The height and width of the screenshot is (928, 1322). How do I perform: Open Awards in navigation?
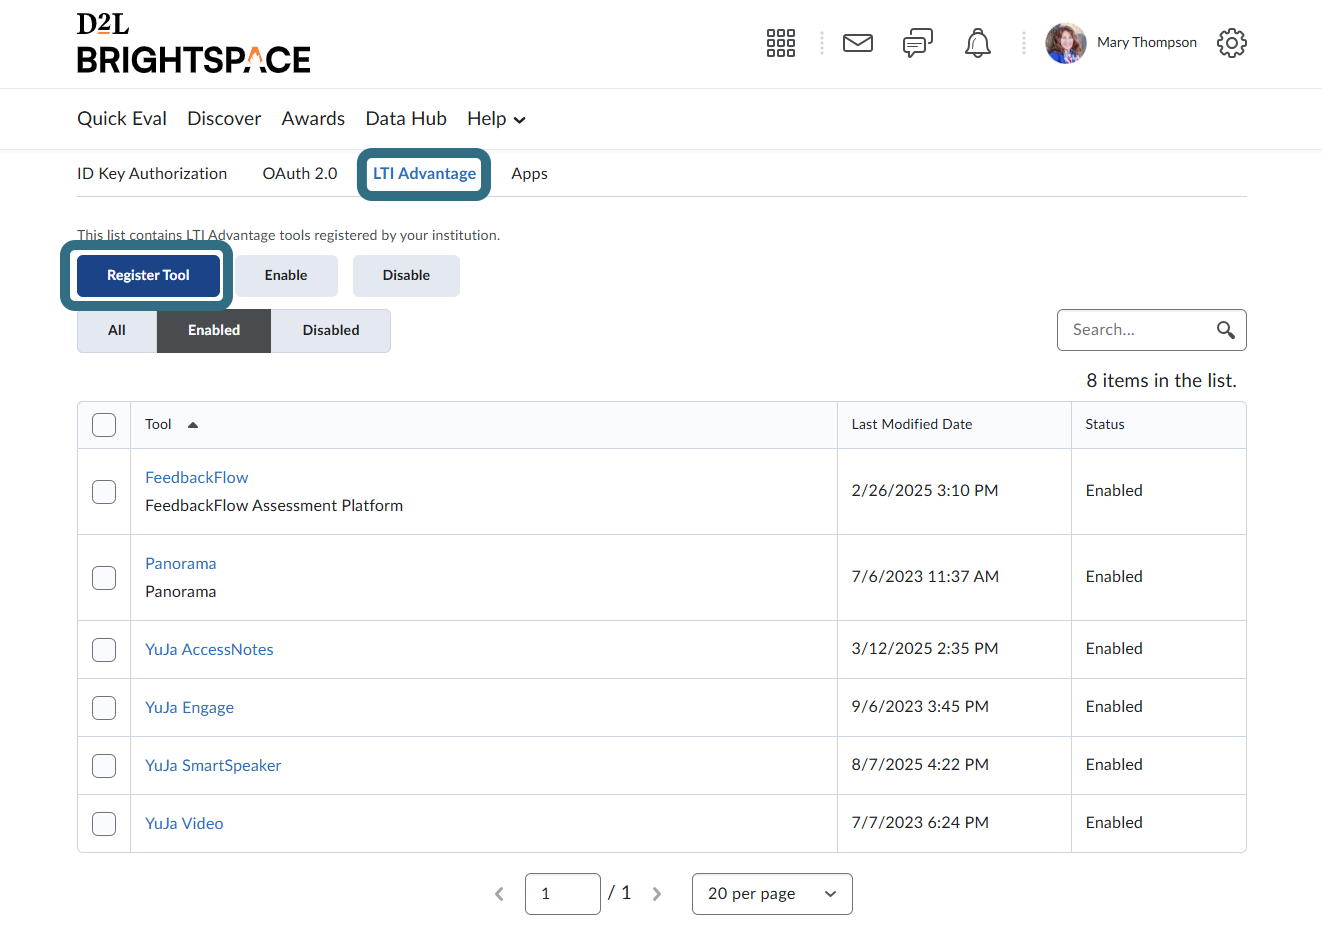(313, 119)
